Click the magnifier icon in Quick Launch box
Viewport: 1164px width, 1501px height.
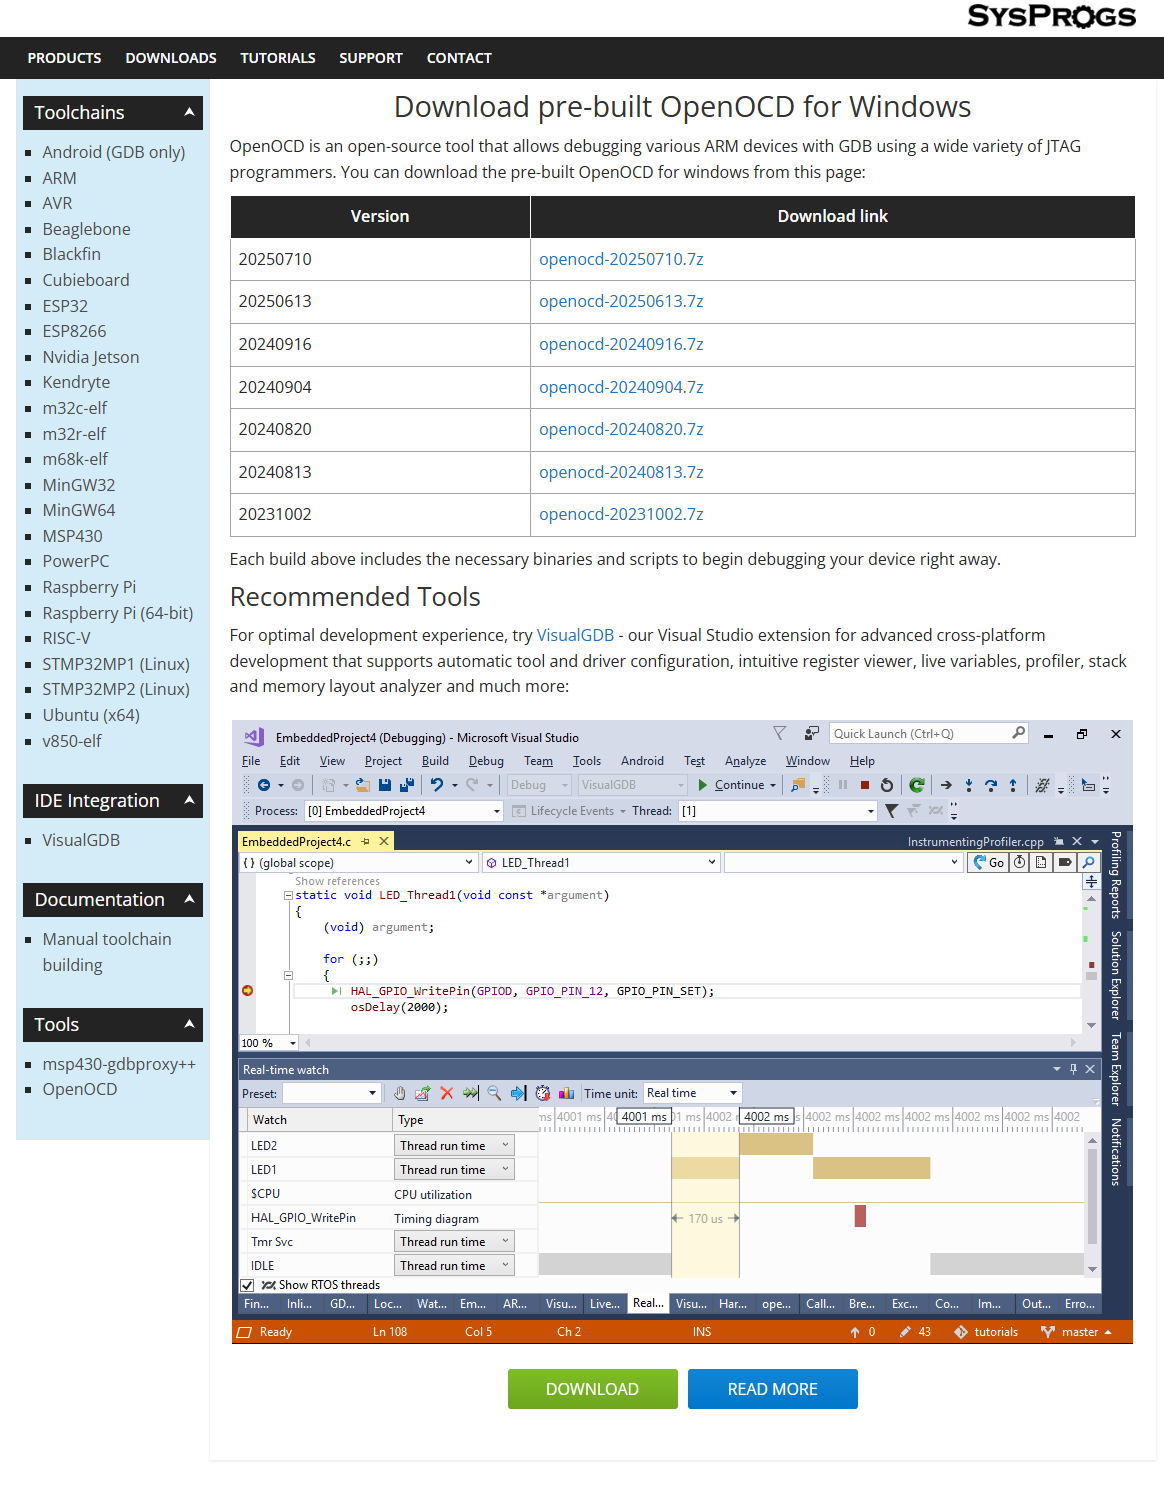(1018, 733)
